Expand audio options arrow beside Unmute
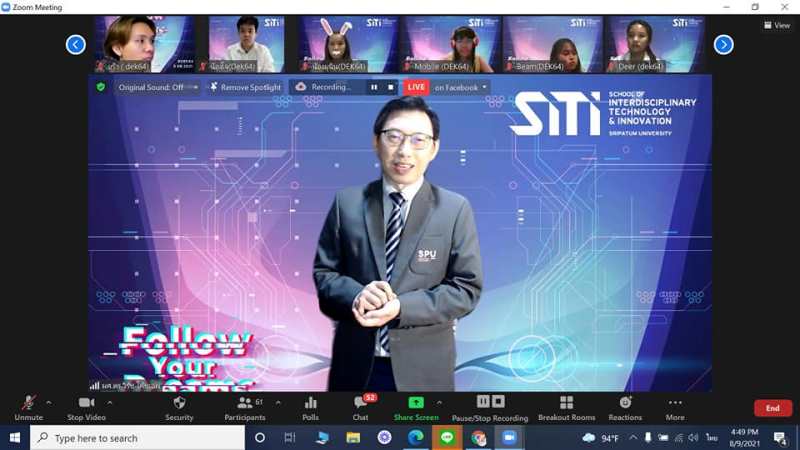Image resolution: width=800 pixels, height=450 pixels. [x=49, y=403]
